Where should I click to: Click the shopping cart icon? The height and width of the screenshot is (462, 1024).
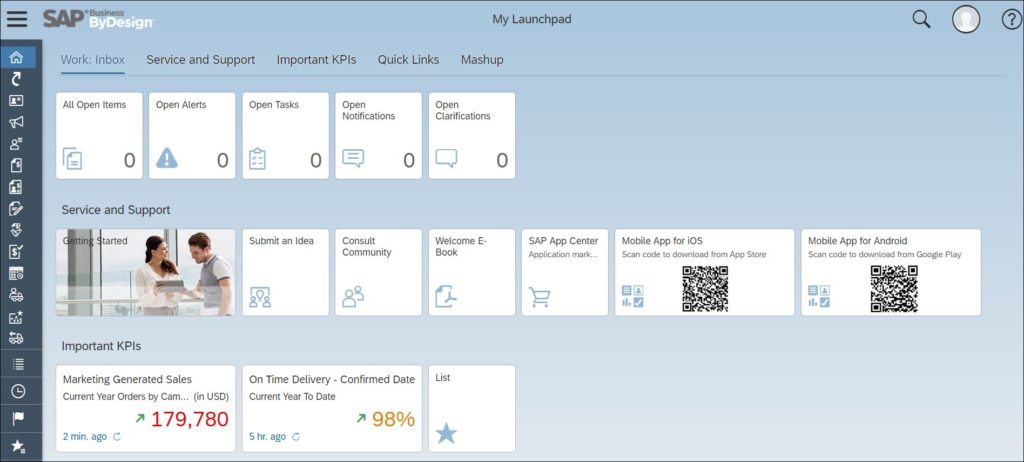click(539, 297)
